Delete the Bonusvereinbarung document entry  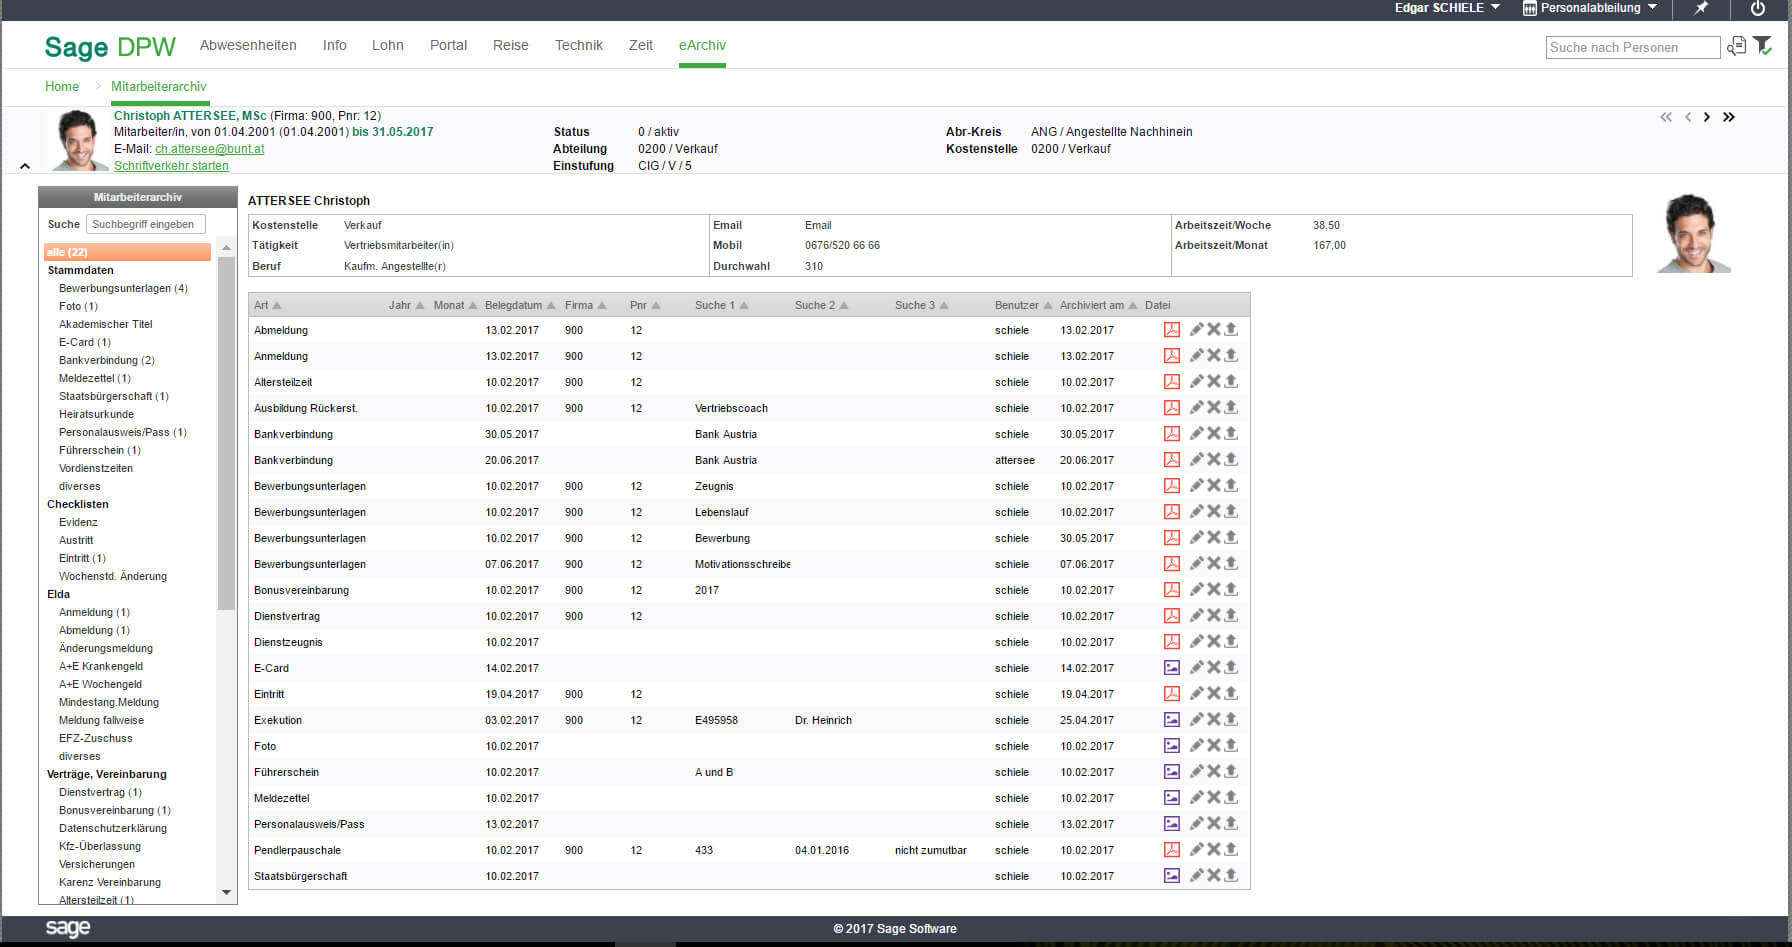click(x=1213, y=589)
